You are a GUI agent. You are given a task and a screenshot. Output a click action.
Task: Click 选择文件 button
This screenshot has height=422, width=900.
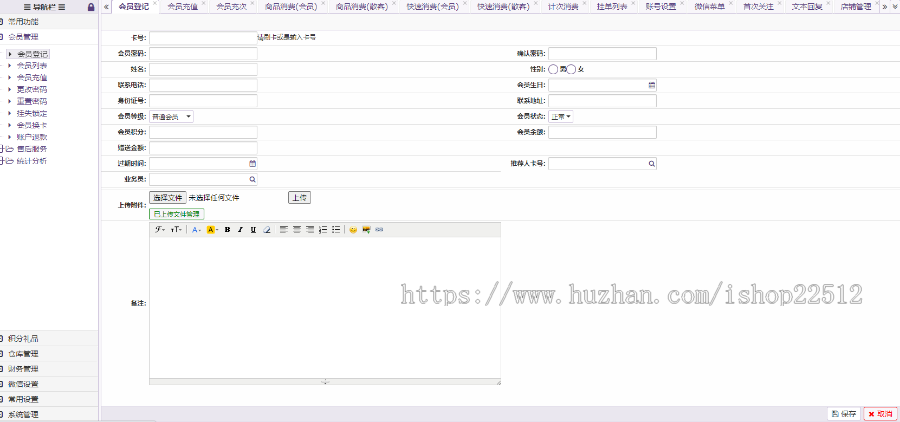tap(168, 198)
